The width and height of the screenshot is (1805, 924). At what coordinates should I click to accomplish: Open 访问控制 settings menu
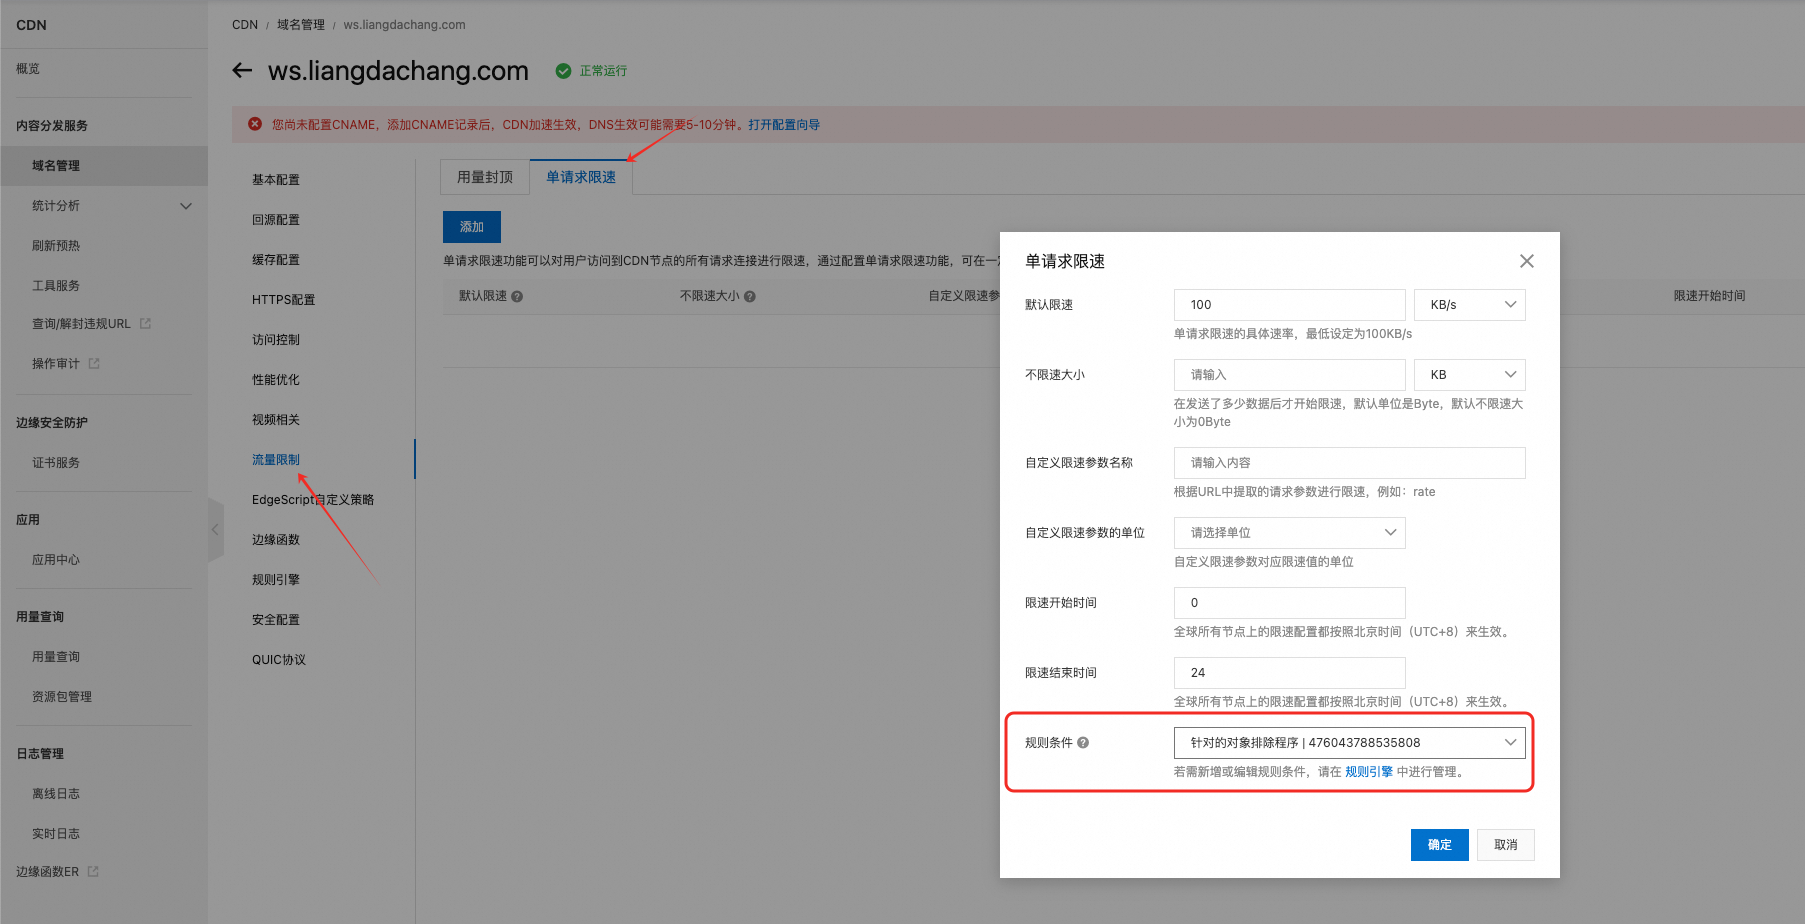pyautogui.click(x=276, y=340)
